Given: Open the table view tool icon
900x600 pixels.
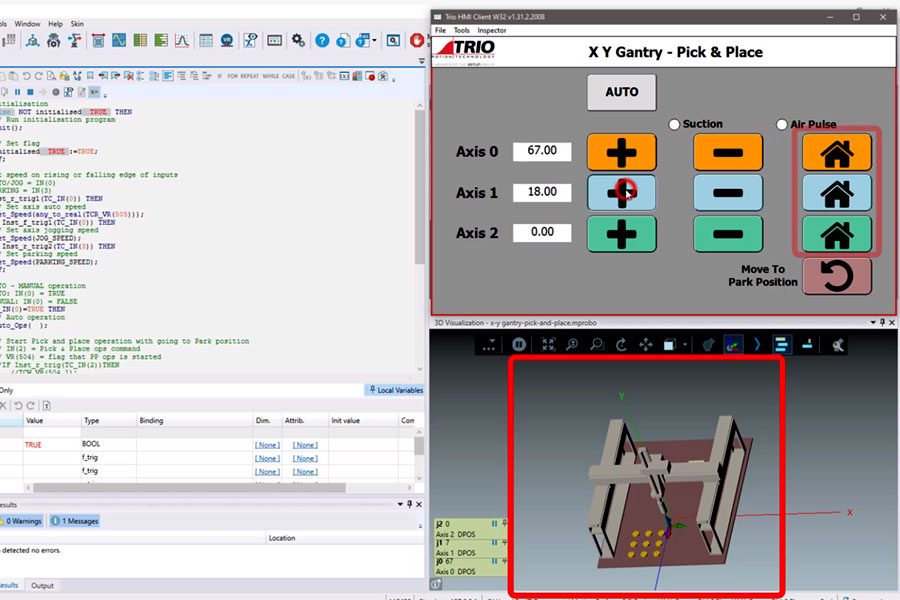Looking at the screenshot, I should point(206,40).
